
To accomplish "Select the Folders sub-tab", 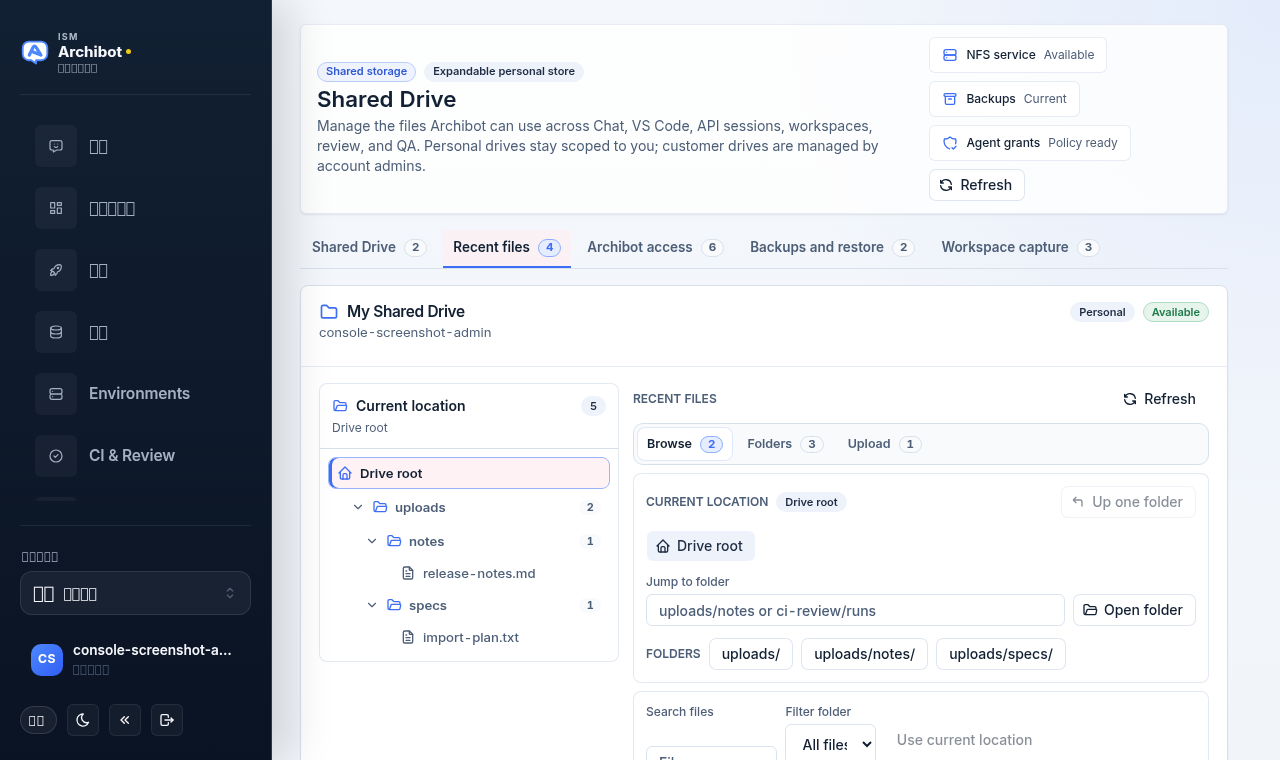I will coord(785,444).
